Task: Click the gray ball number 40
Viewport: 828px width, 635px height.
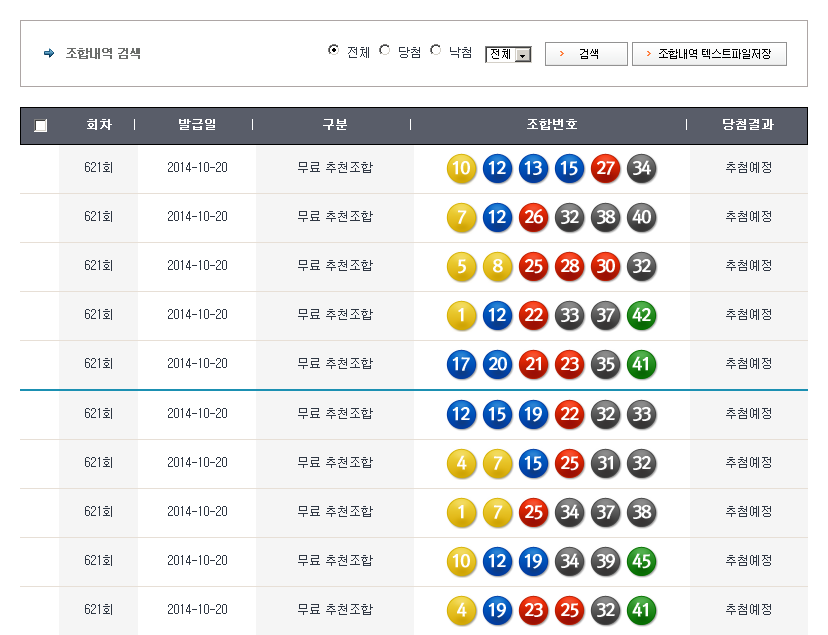Action: [641, 217]
